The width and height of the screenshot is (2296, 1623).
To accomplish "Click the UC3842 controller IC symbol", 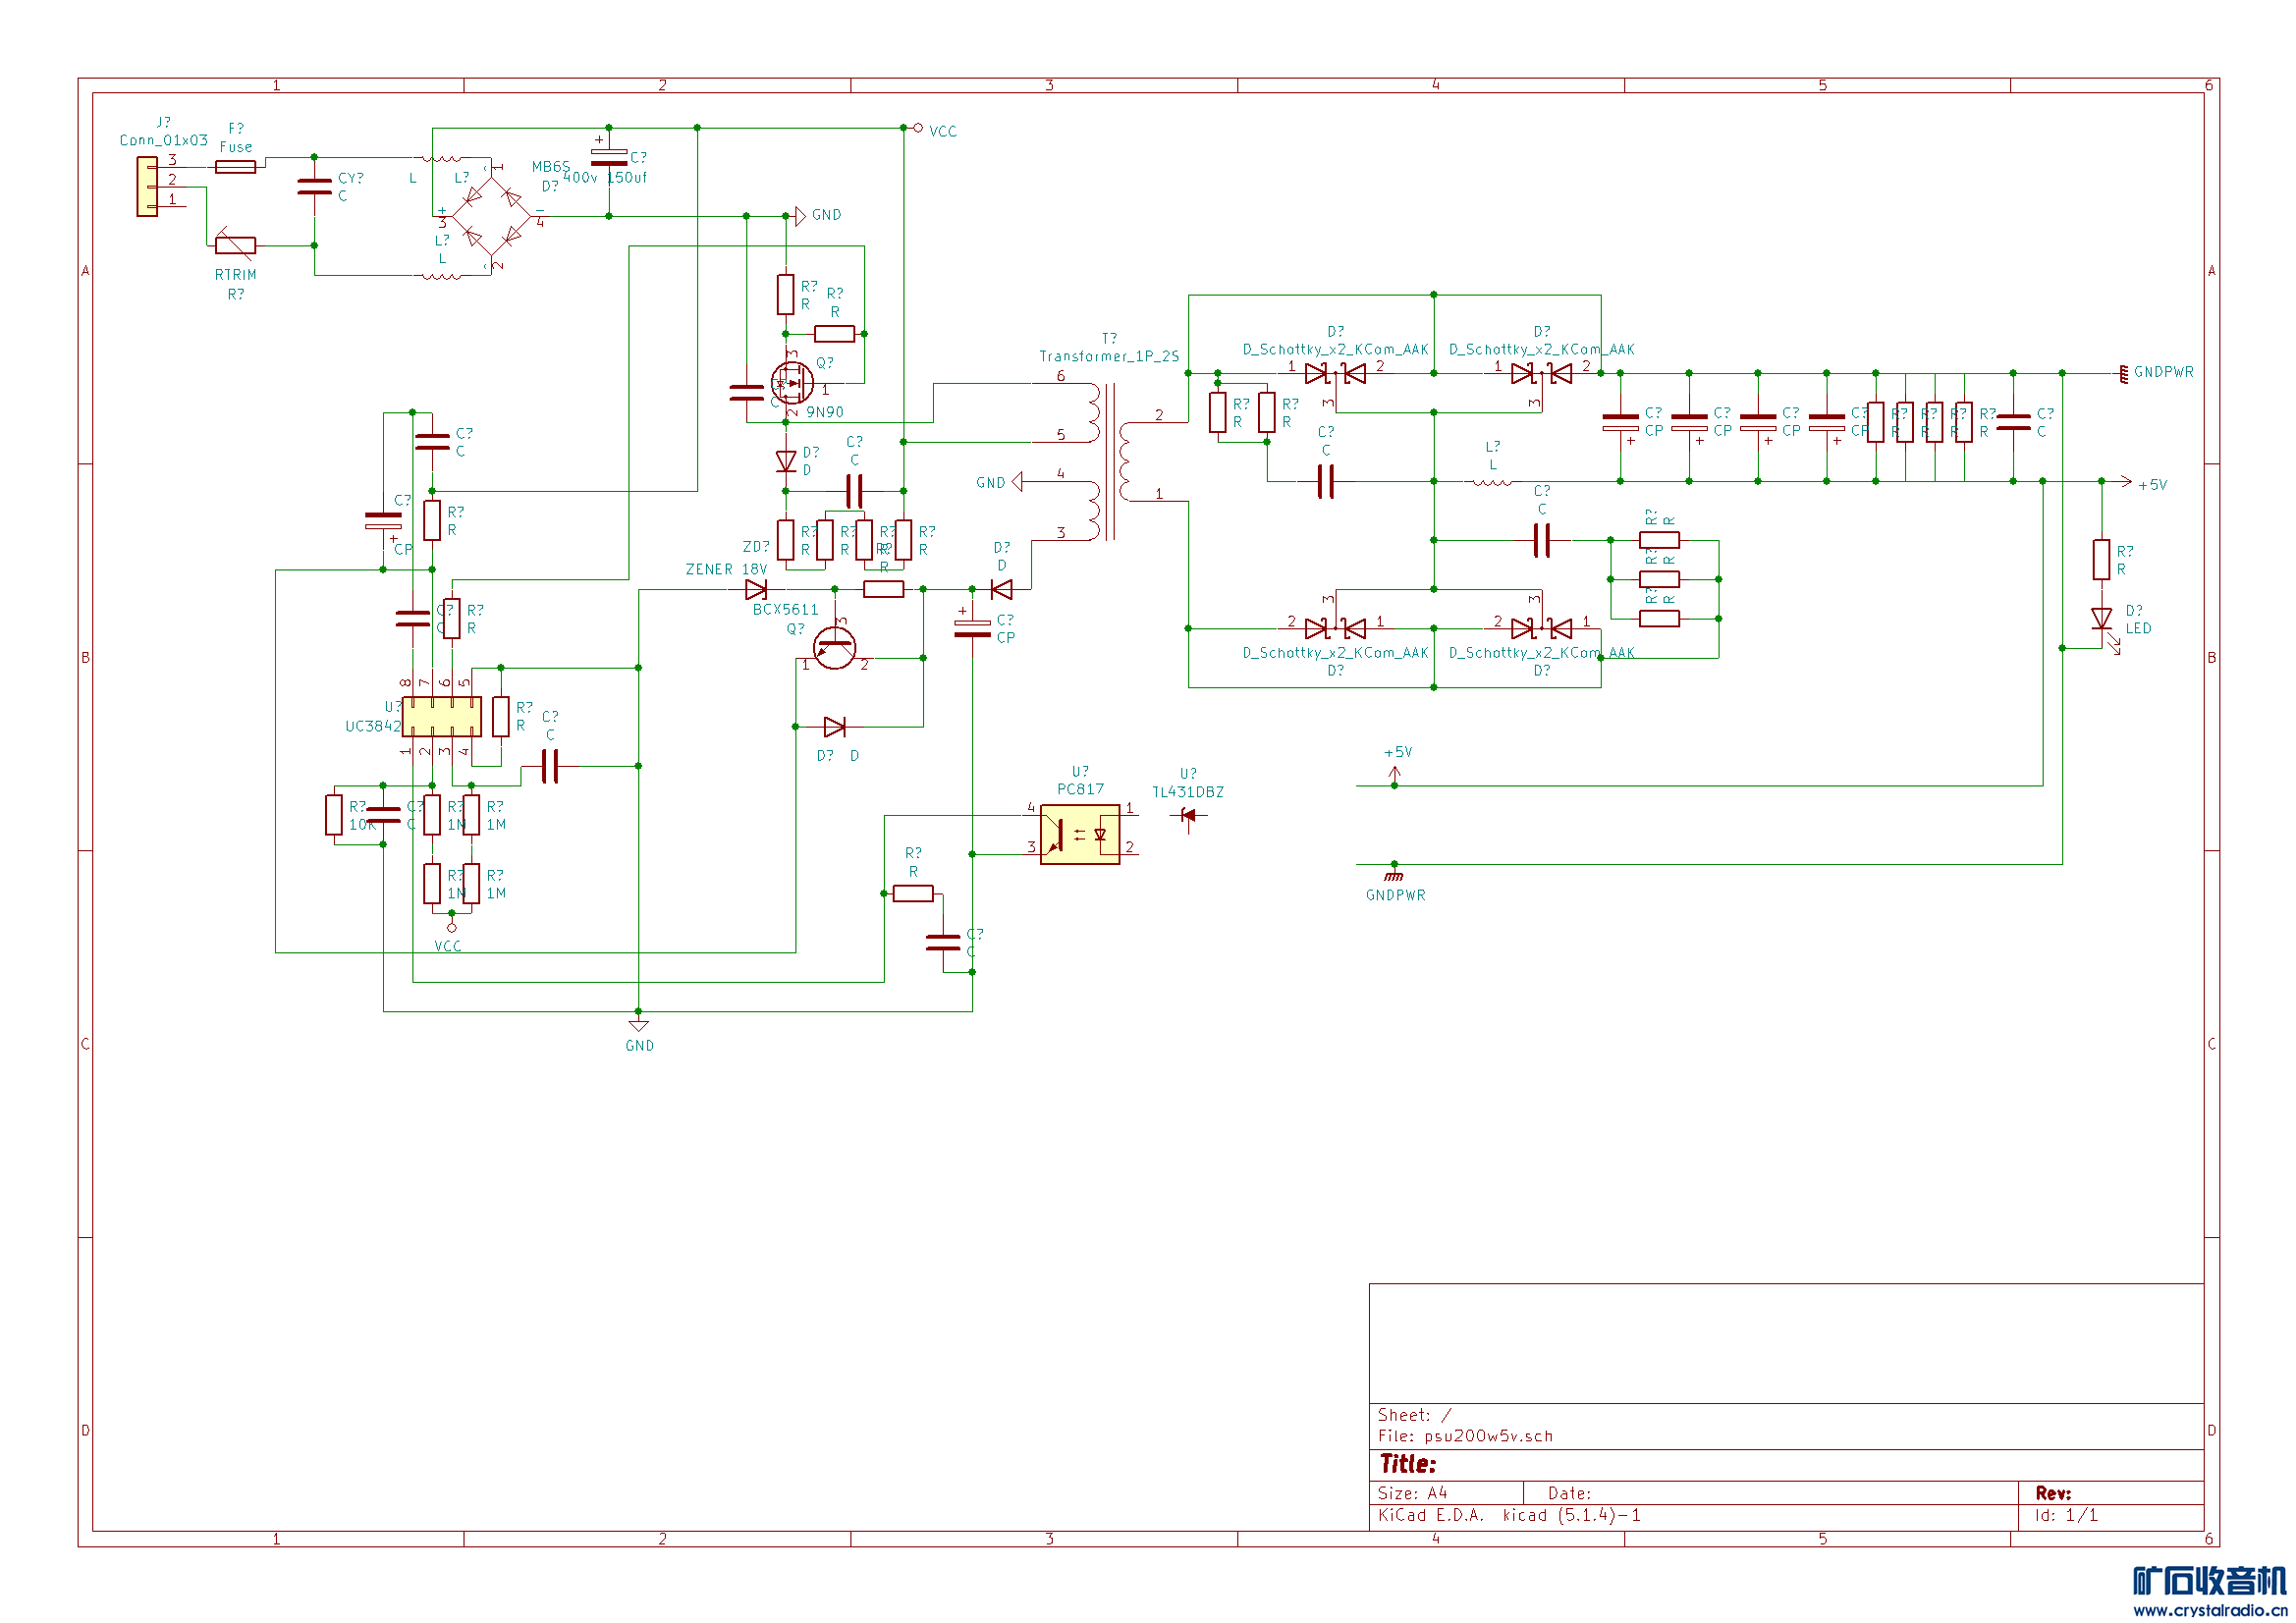I will coord(441,716).
